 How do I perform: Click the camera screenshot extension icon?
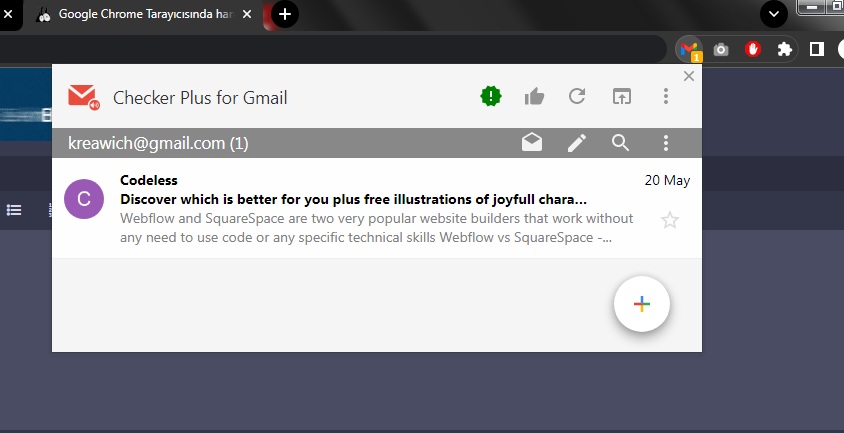[721, 50]
